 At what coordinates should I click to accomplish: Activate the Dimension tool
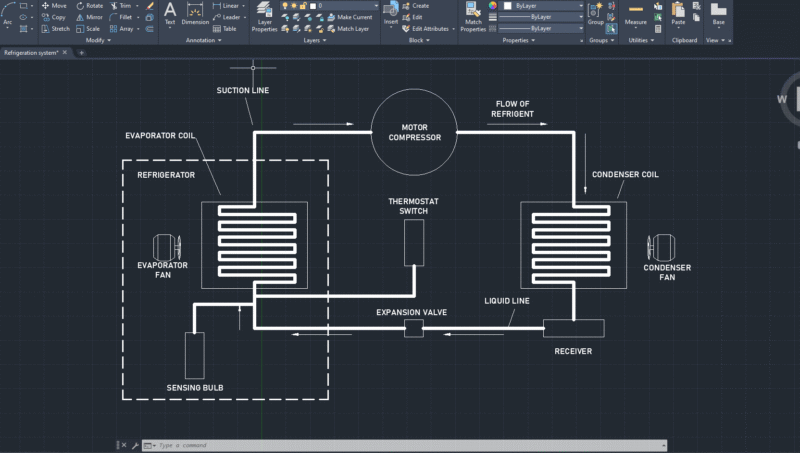[x=195, y=13]
